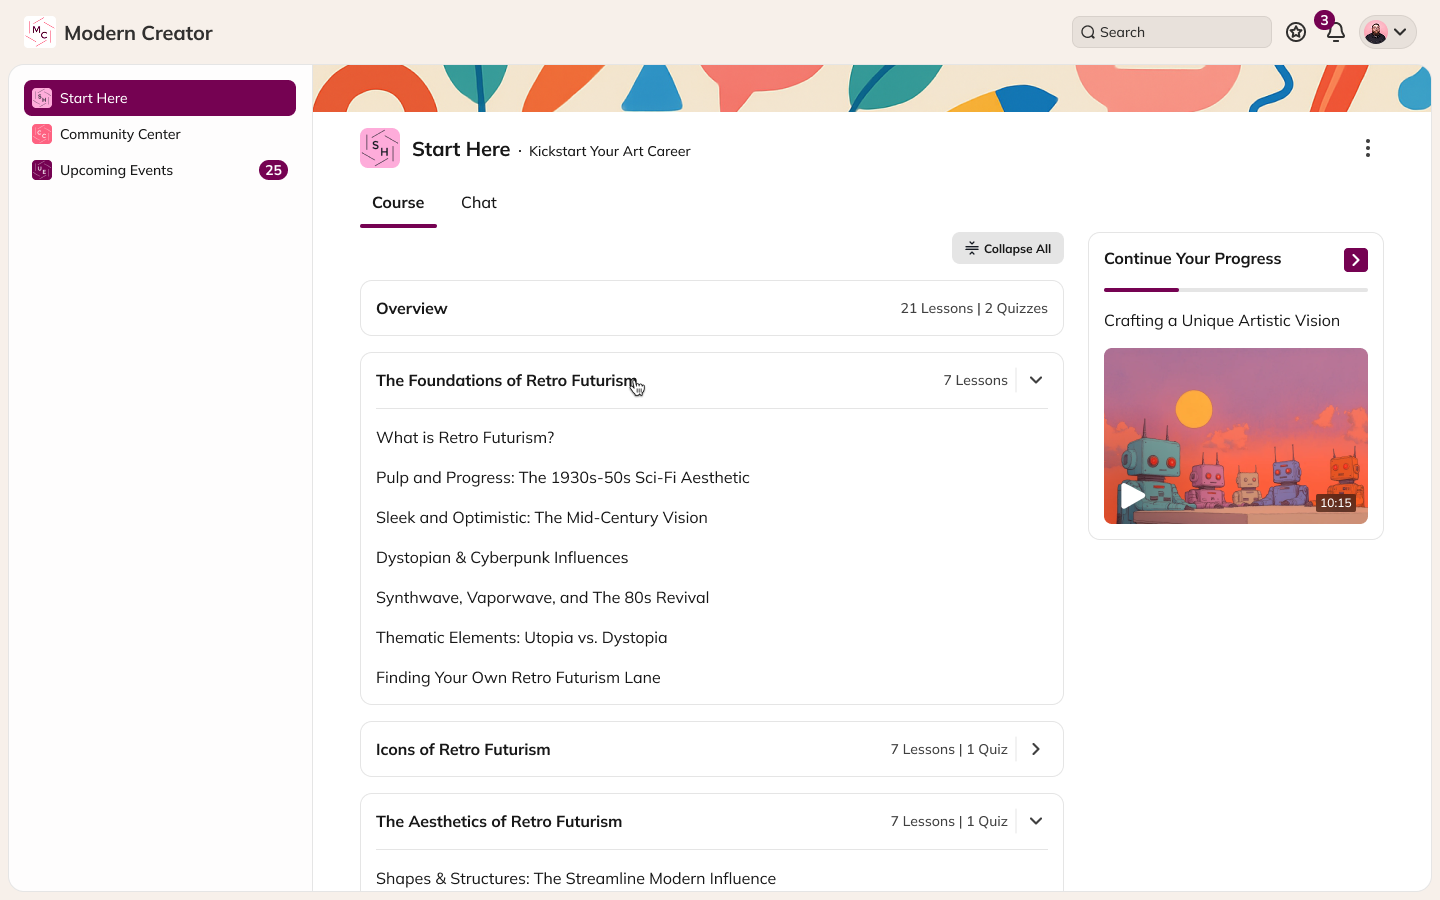Open the Upcoming Events count badge
Viewport: 1440px width, 900px height.
pyautogui.click(x=273, y=170)
